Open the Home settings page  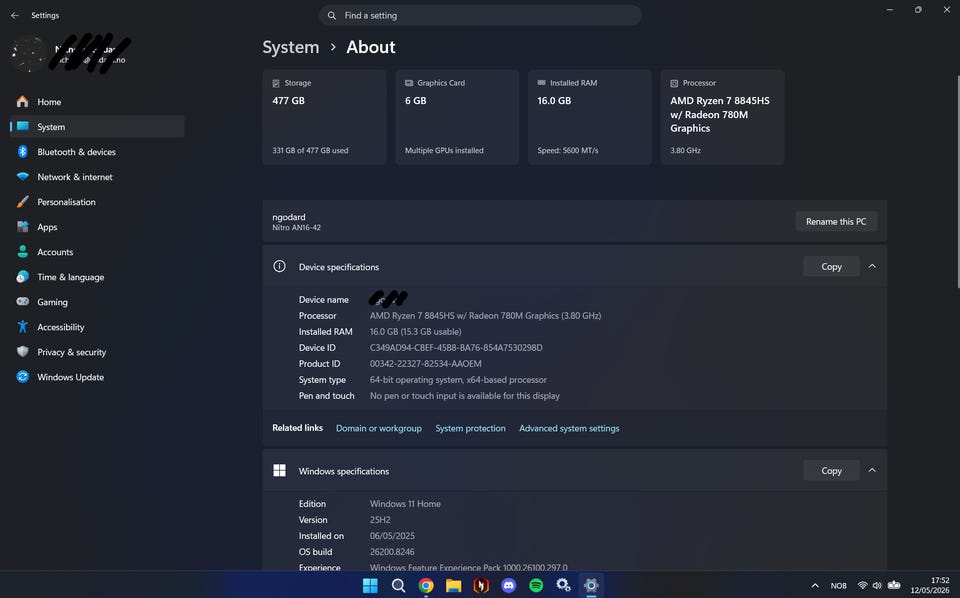click(97, 102)
